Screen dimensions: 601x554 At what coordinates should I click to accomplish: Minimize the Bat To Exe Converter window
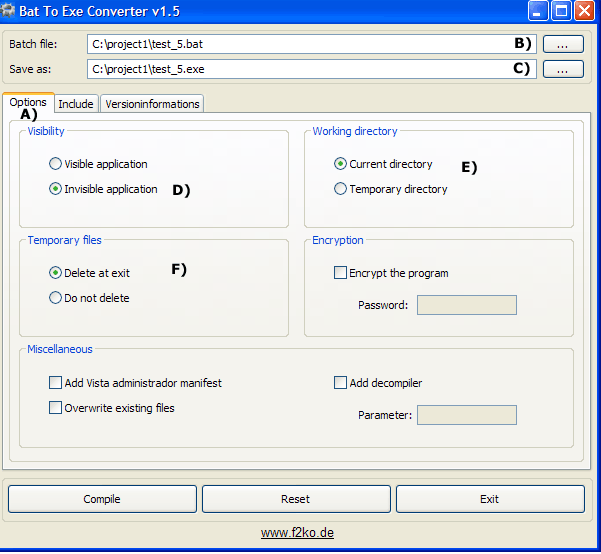coord(538,10)
